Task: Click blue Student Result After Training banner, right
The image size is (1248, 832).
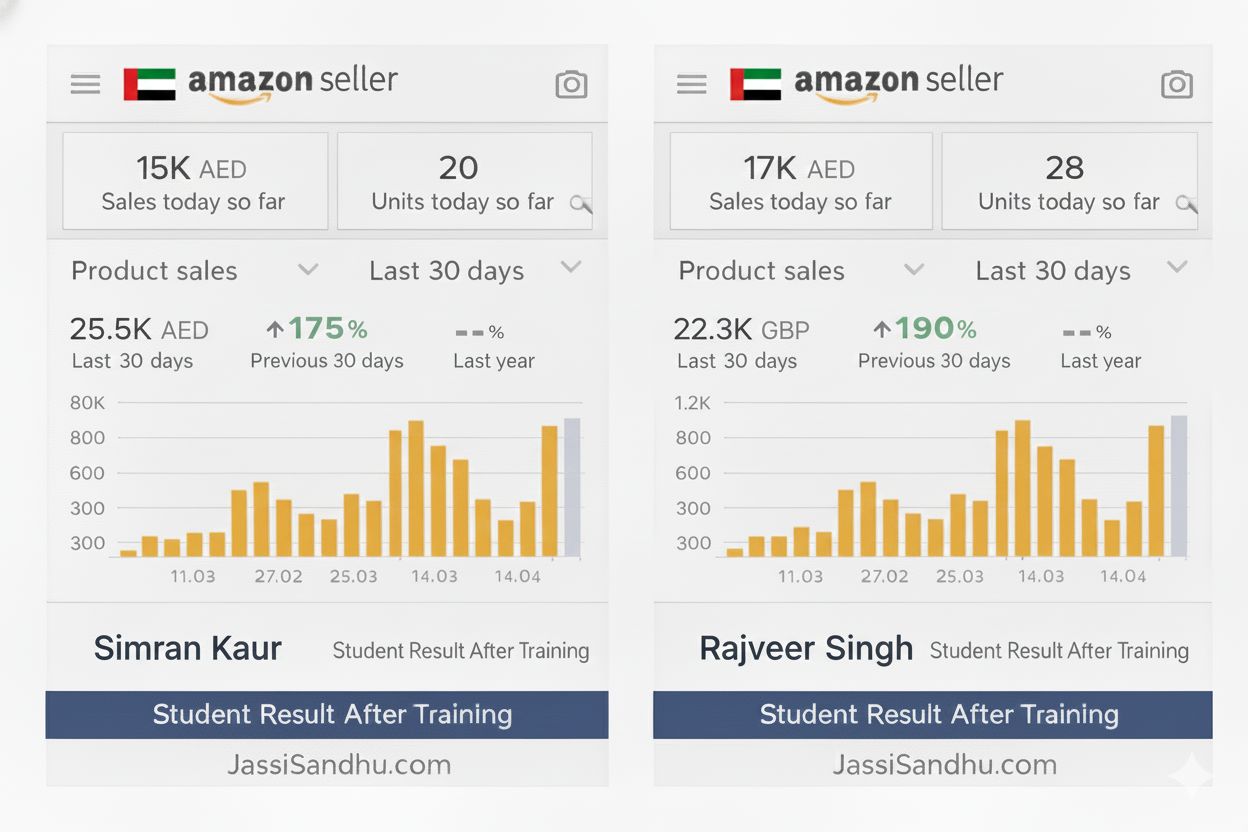Action: point(933,715)
